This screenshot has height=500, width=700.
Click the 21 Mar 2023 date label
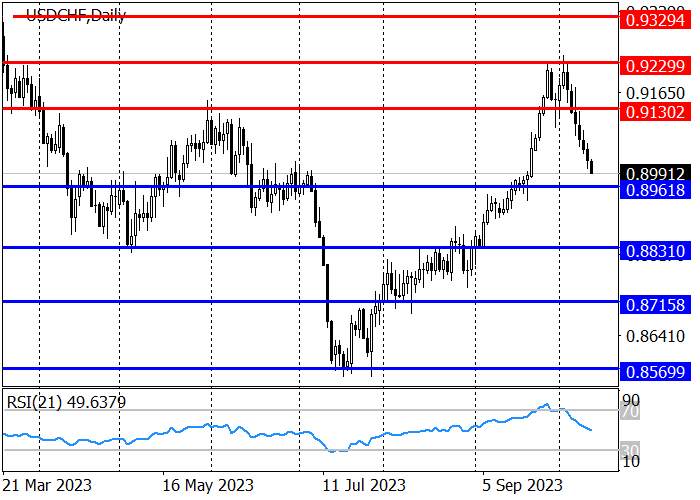click(x=47, y=485)
